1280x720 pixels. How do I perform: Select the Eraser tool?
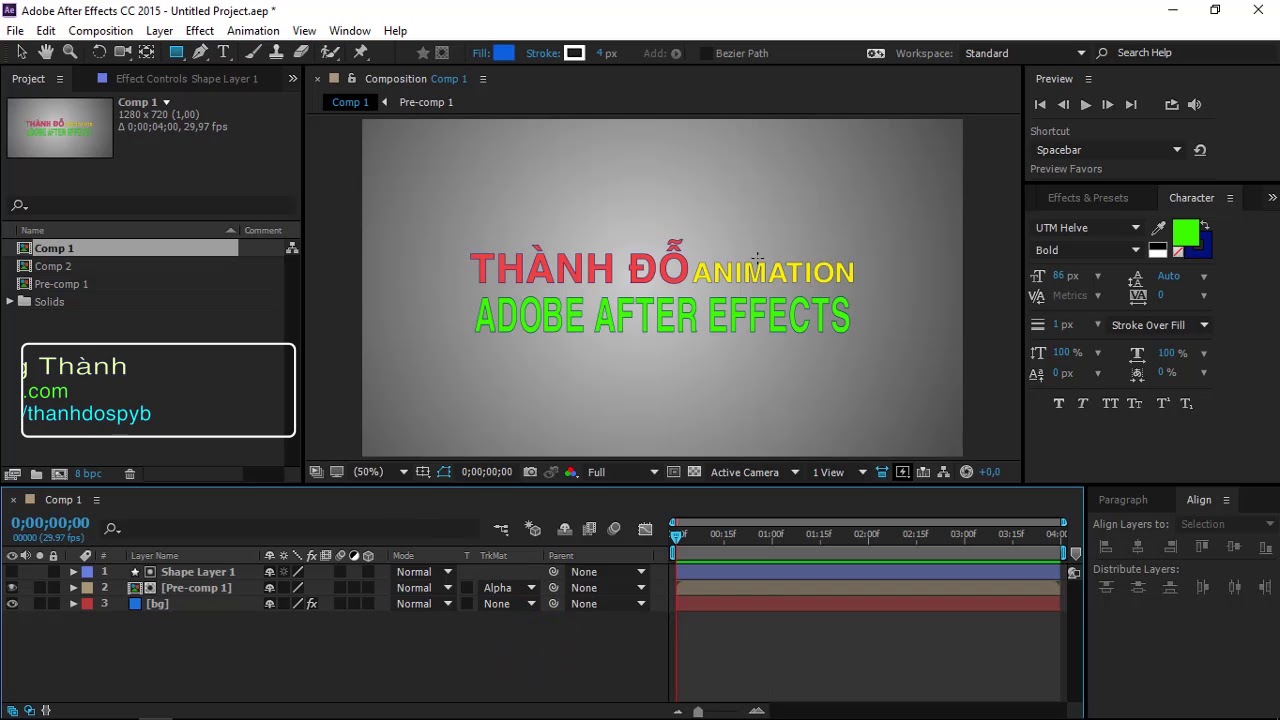click(301, 52)
